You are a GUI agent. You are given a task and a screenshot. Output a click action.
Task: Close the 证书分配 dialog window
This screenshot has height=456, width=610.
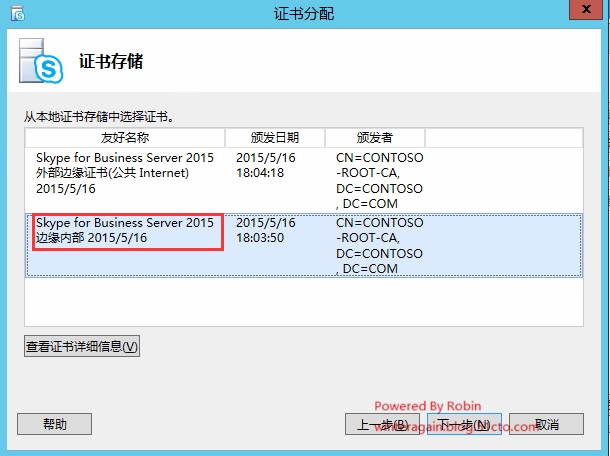[x=586, y=9]
